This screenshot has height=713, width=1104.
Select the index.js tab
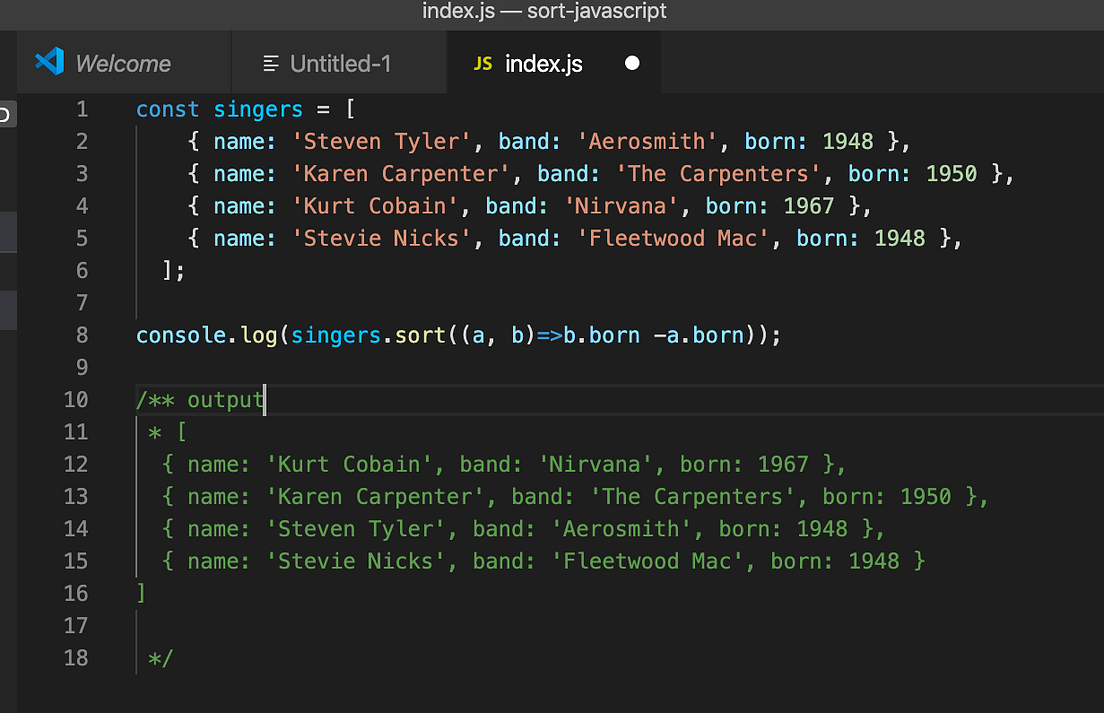(543, 62)
